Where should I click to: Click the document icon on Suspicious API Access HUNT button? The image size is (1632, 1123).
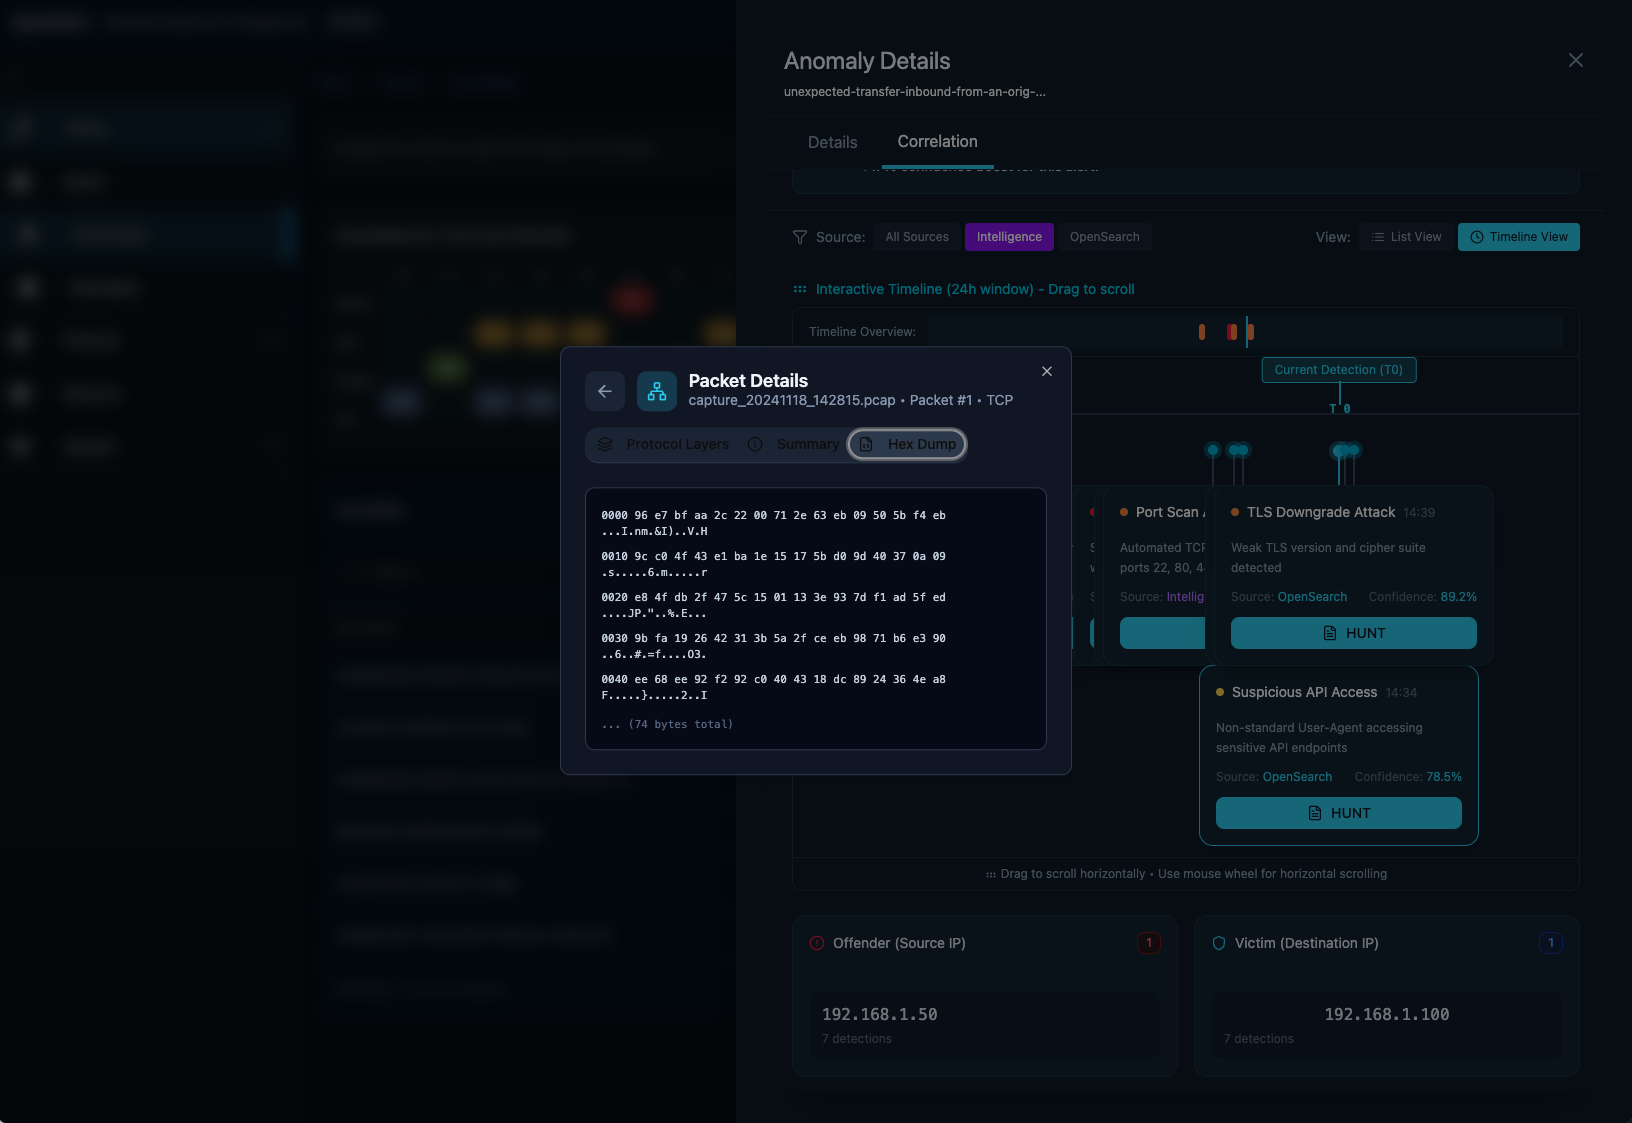(x=1313, y=813)
